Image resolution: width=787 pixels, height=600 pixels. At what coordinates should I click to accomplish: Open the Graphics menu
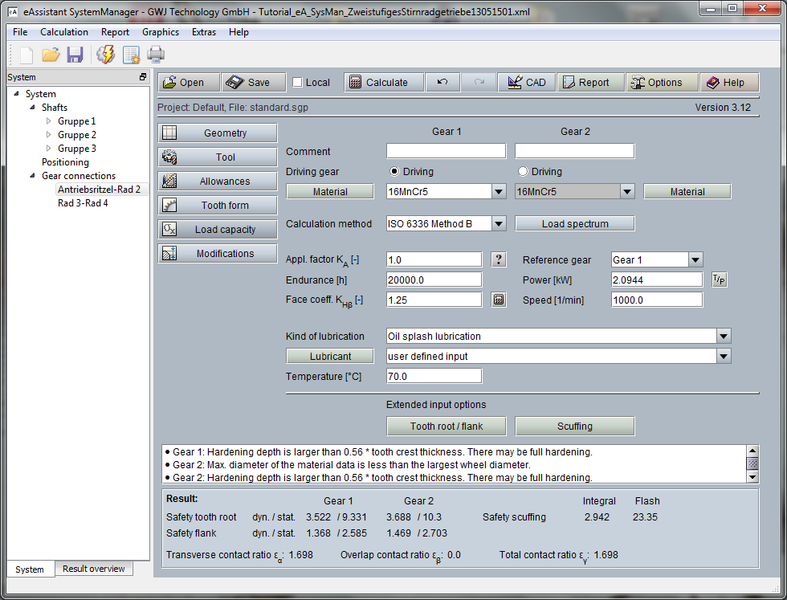click(x=160, y=32)
